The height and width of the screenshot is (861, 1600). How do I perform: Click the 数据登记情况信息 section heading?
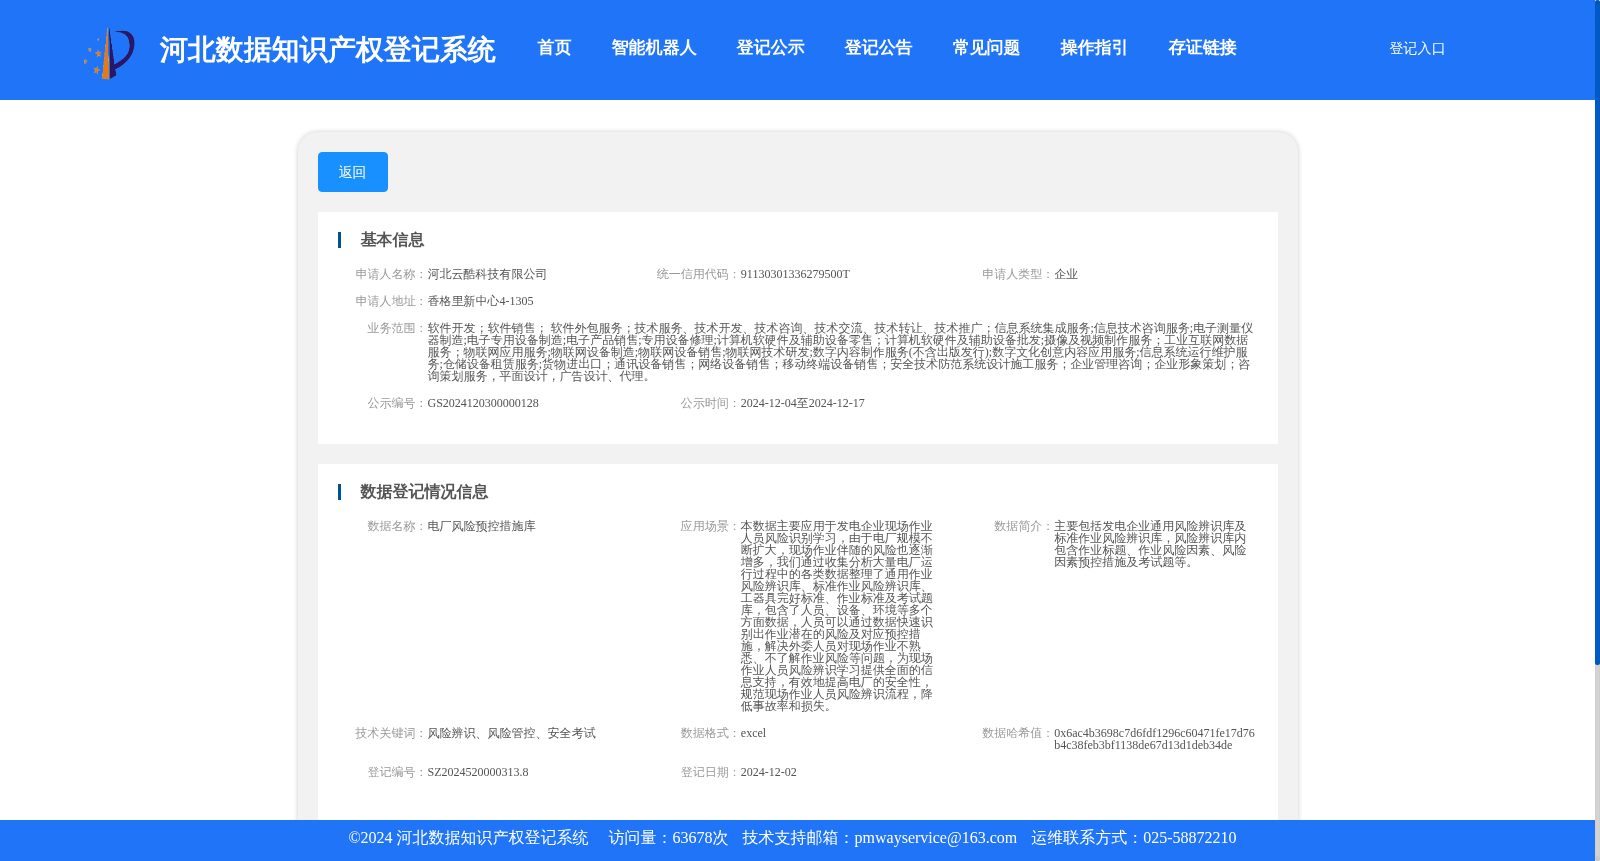[424, 492]
